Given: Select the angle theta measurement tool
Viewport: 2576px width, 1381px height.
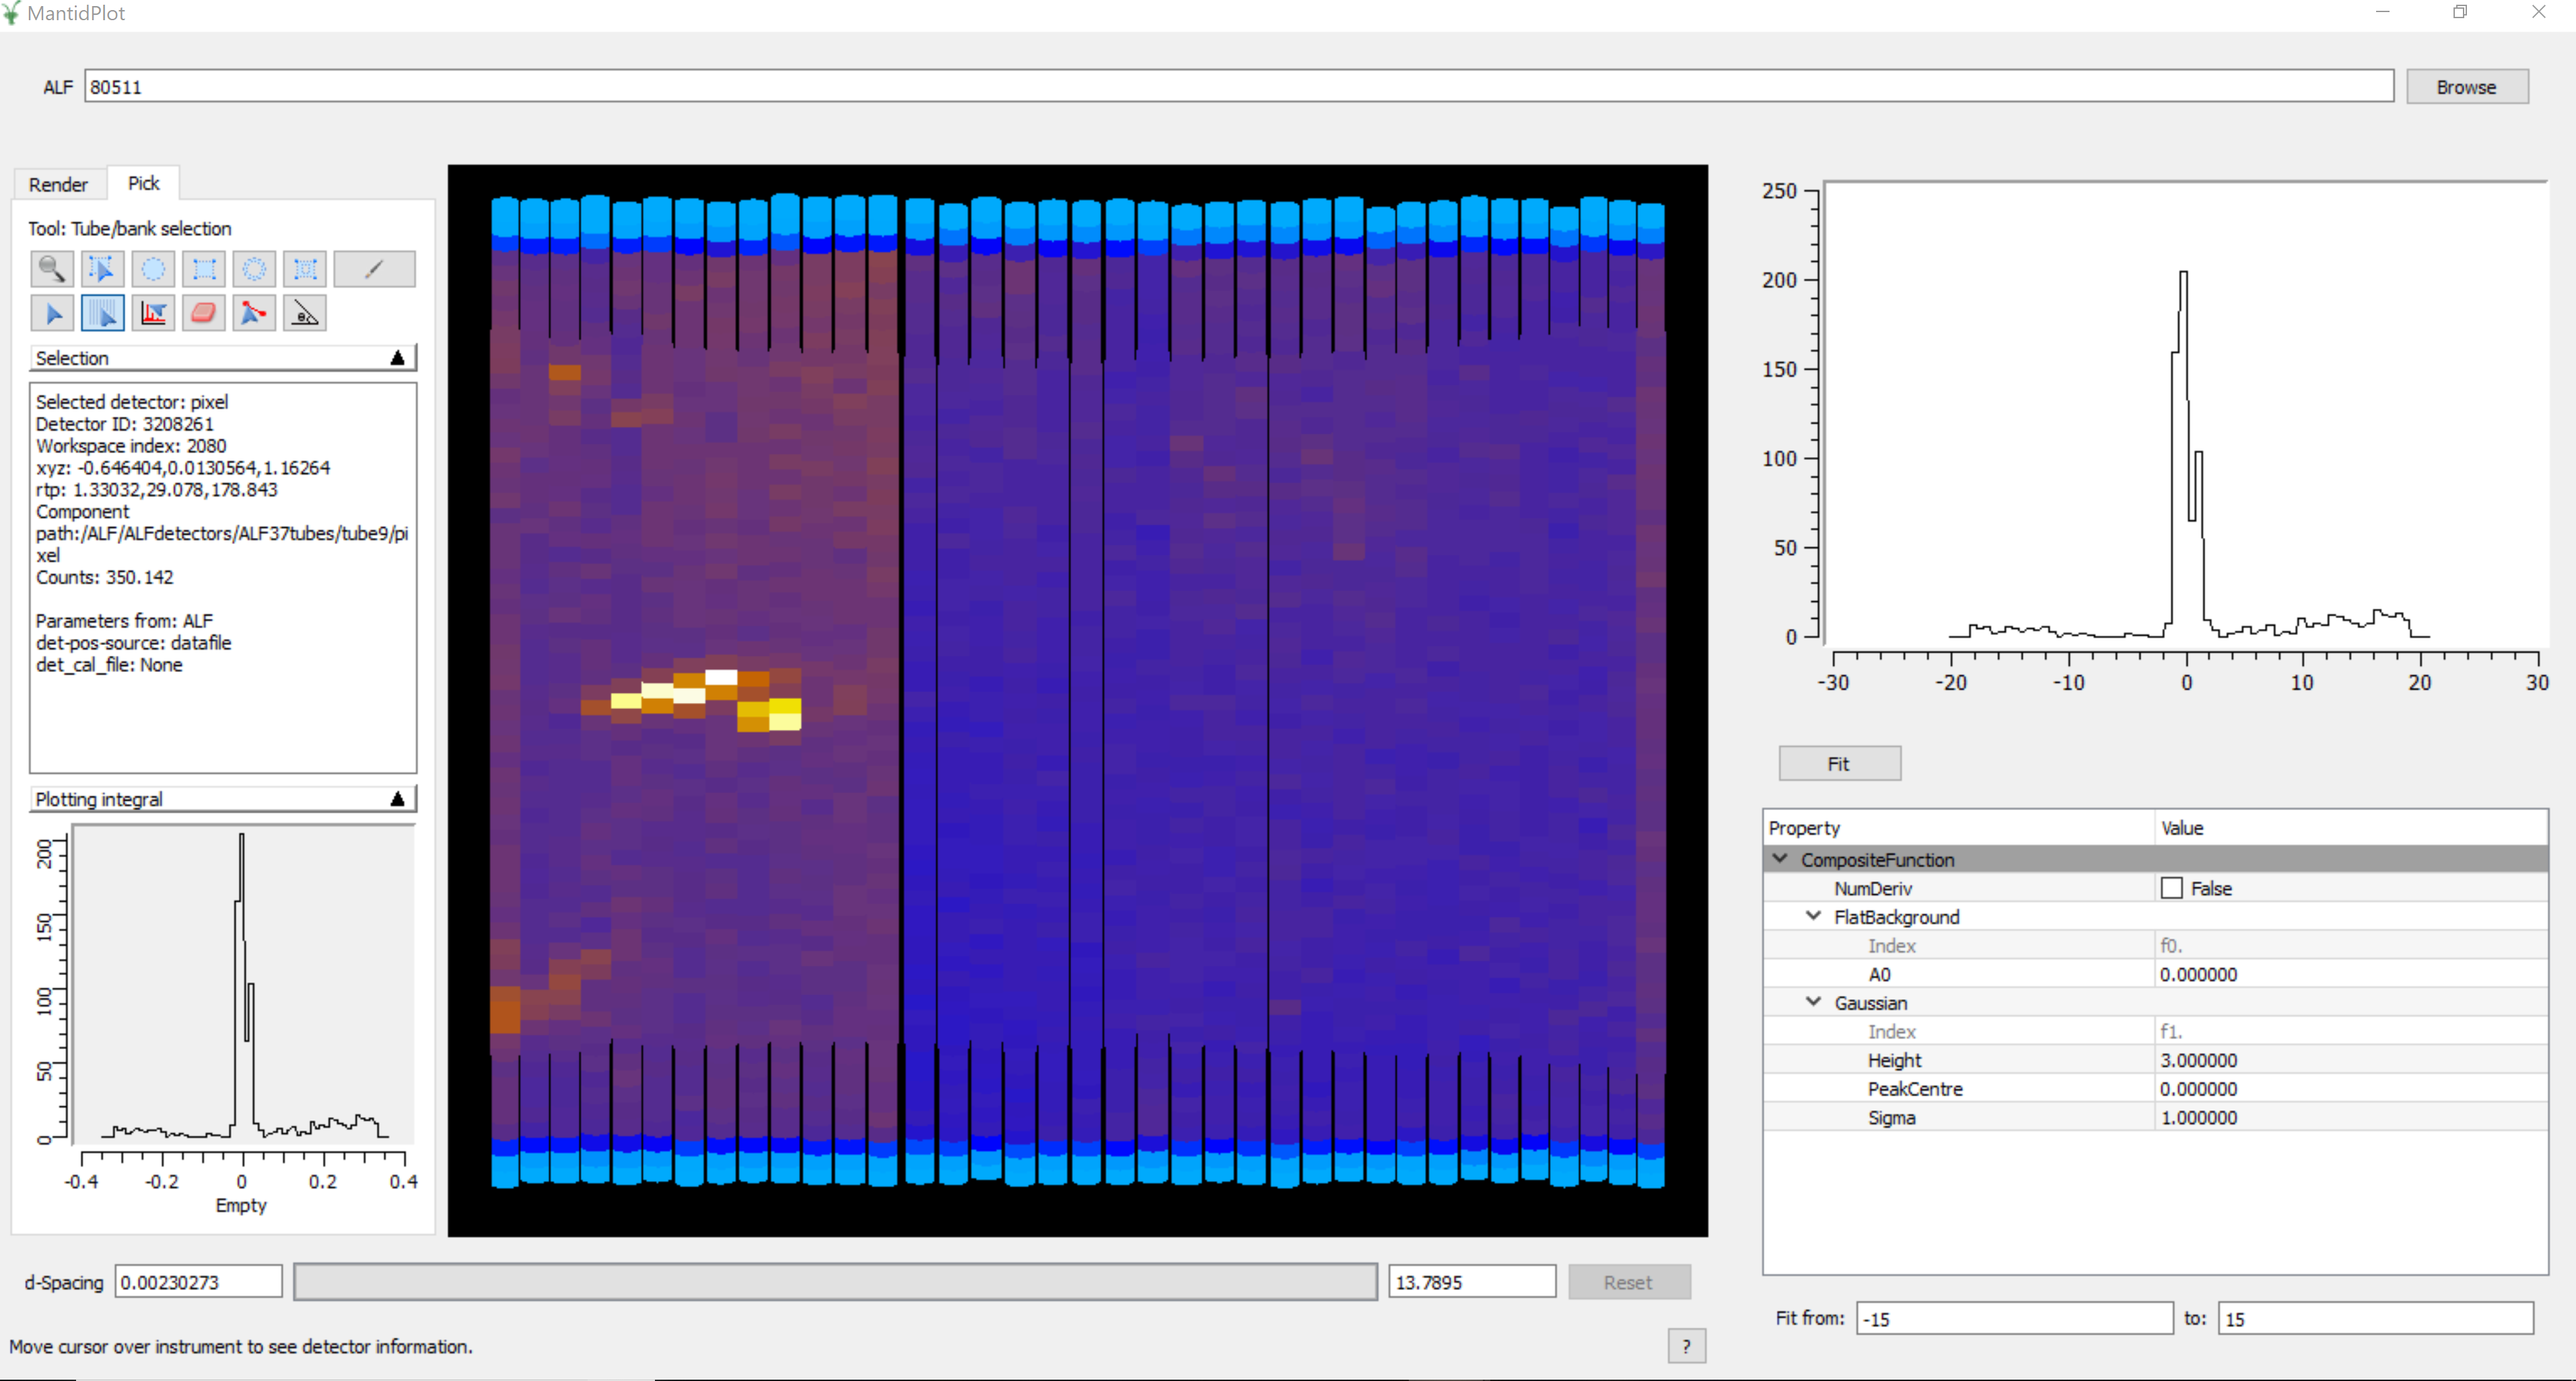Looking at the screenshot, I should click(305, 314).
